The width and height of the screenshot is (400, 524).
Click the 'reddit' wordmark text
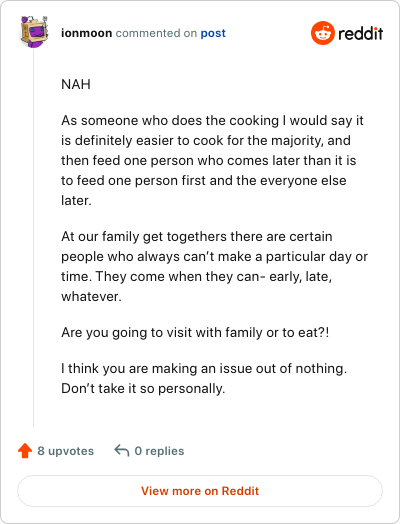[x=361, y=33]
